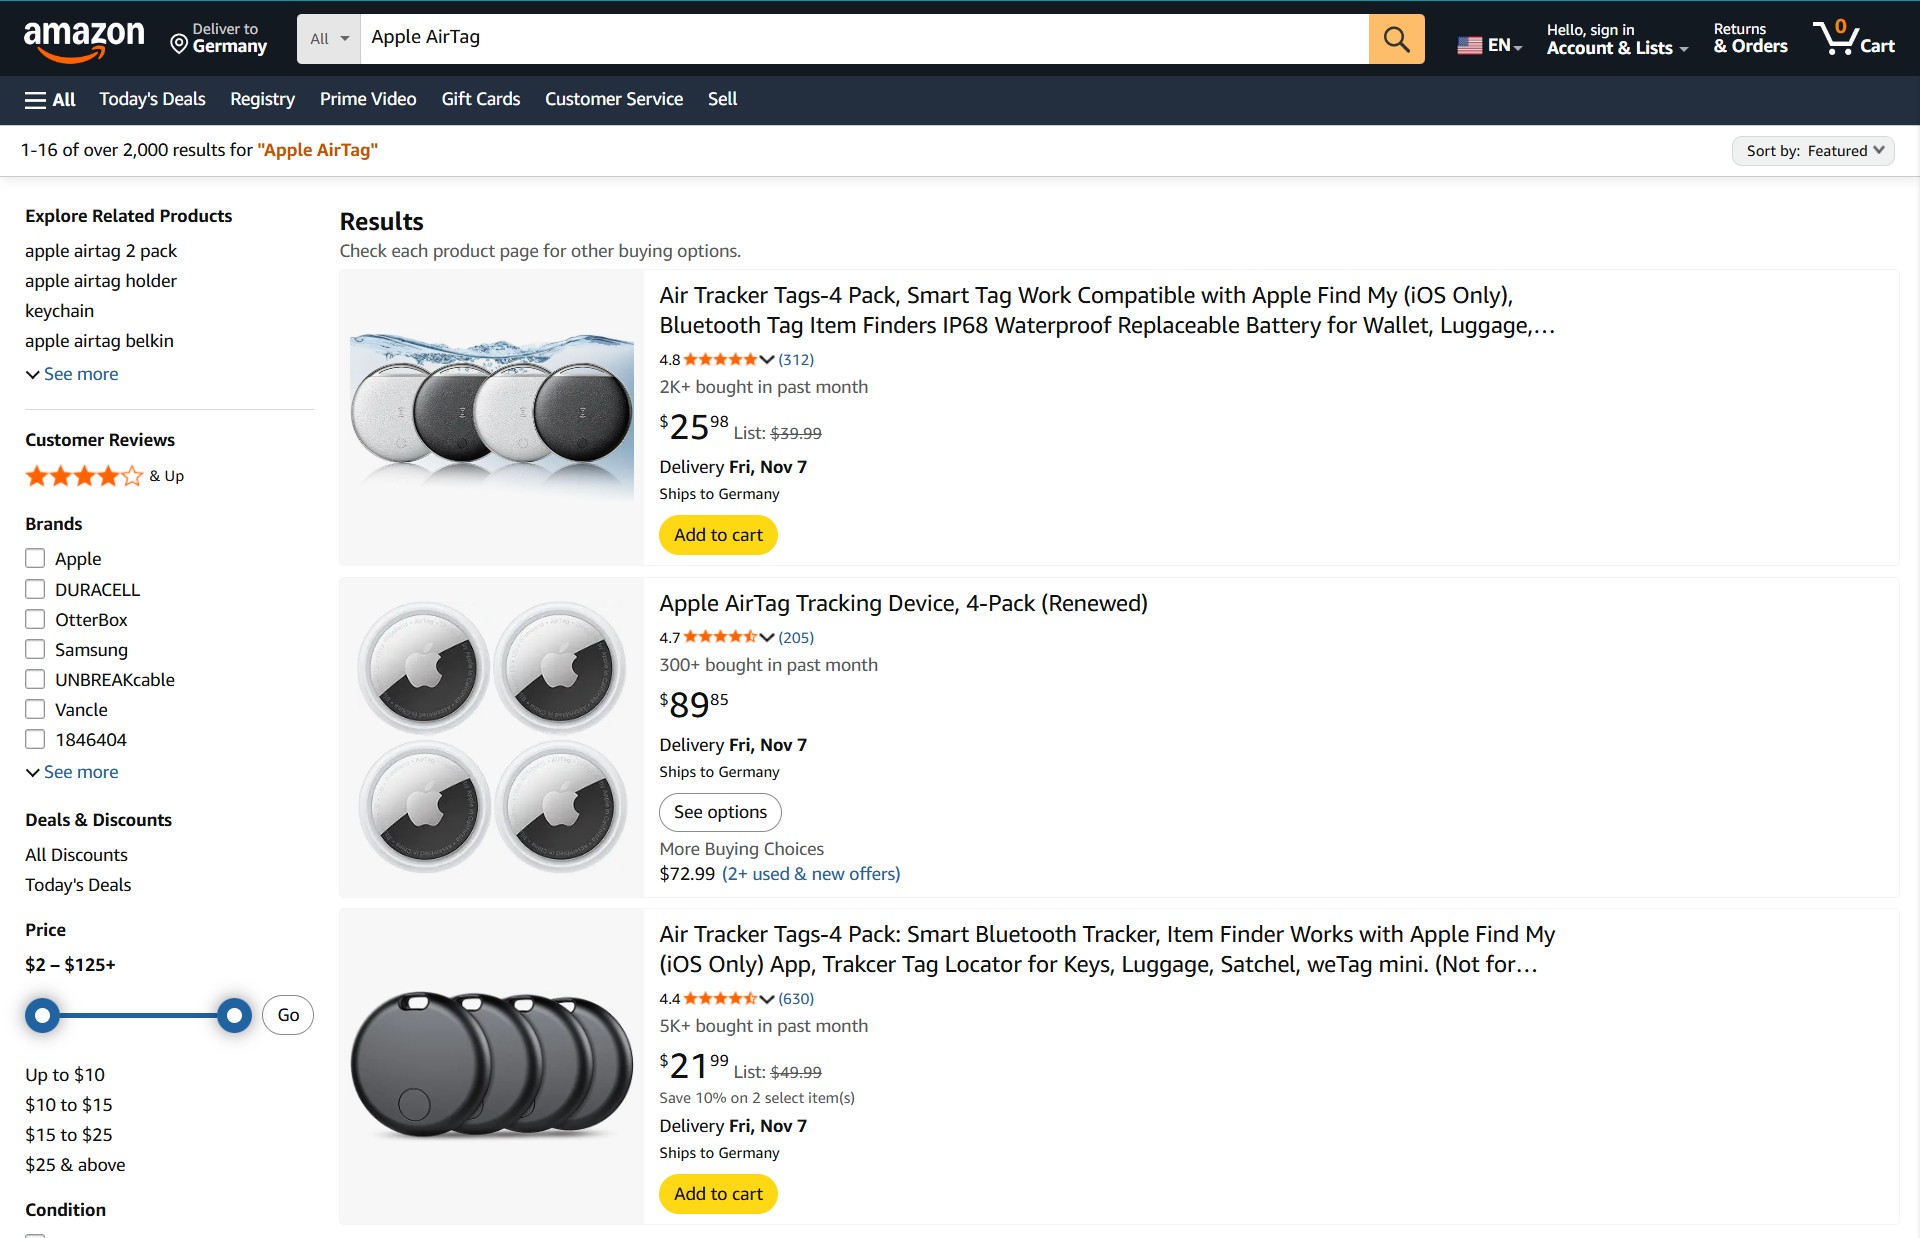
Task: Enable the DURACELL brand checkbox
Action: click(35, 589)
